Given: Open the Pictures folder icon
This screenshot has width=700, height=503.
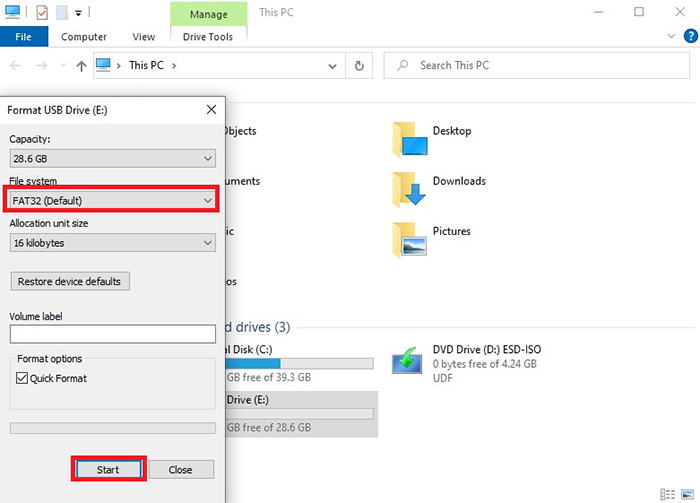Looking at the screenshot, I should (410, 238).
